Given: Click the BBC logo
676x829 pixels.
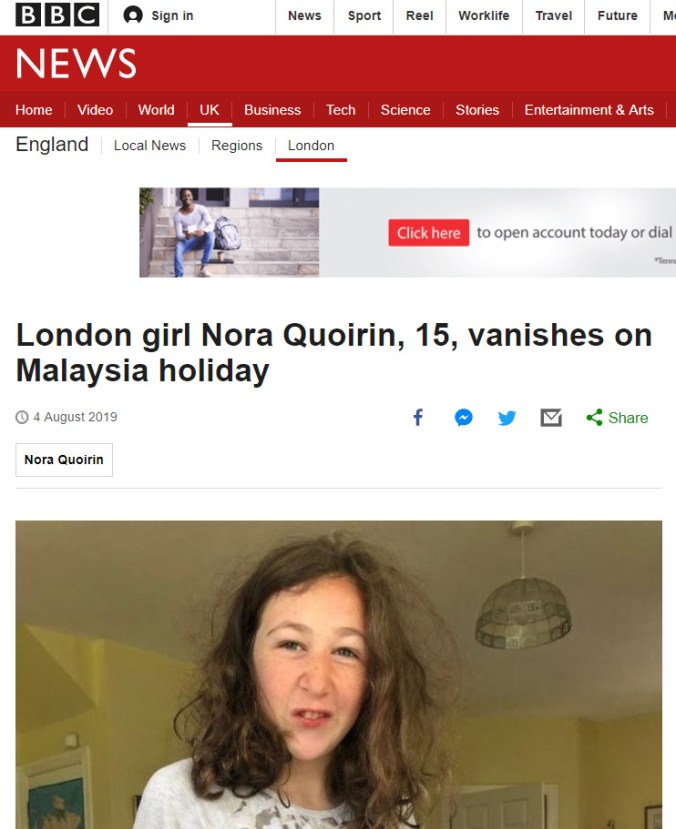Looking at the screenshot, I should 57,15.
